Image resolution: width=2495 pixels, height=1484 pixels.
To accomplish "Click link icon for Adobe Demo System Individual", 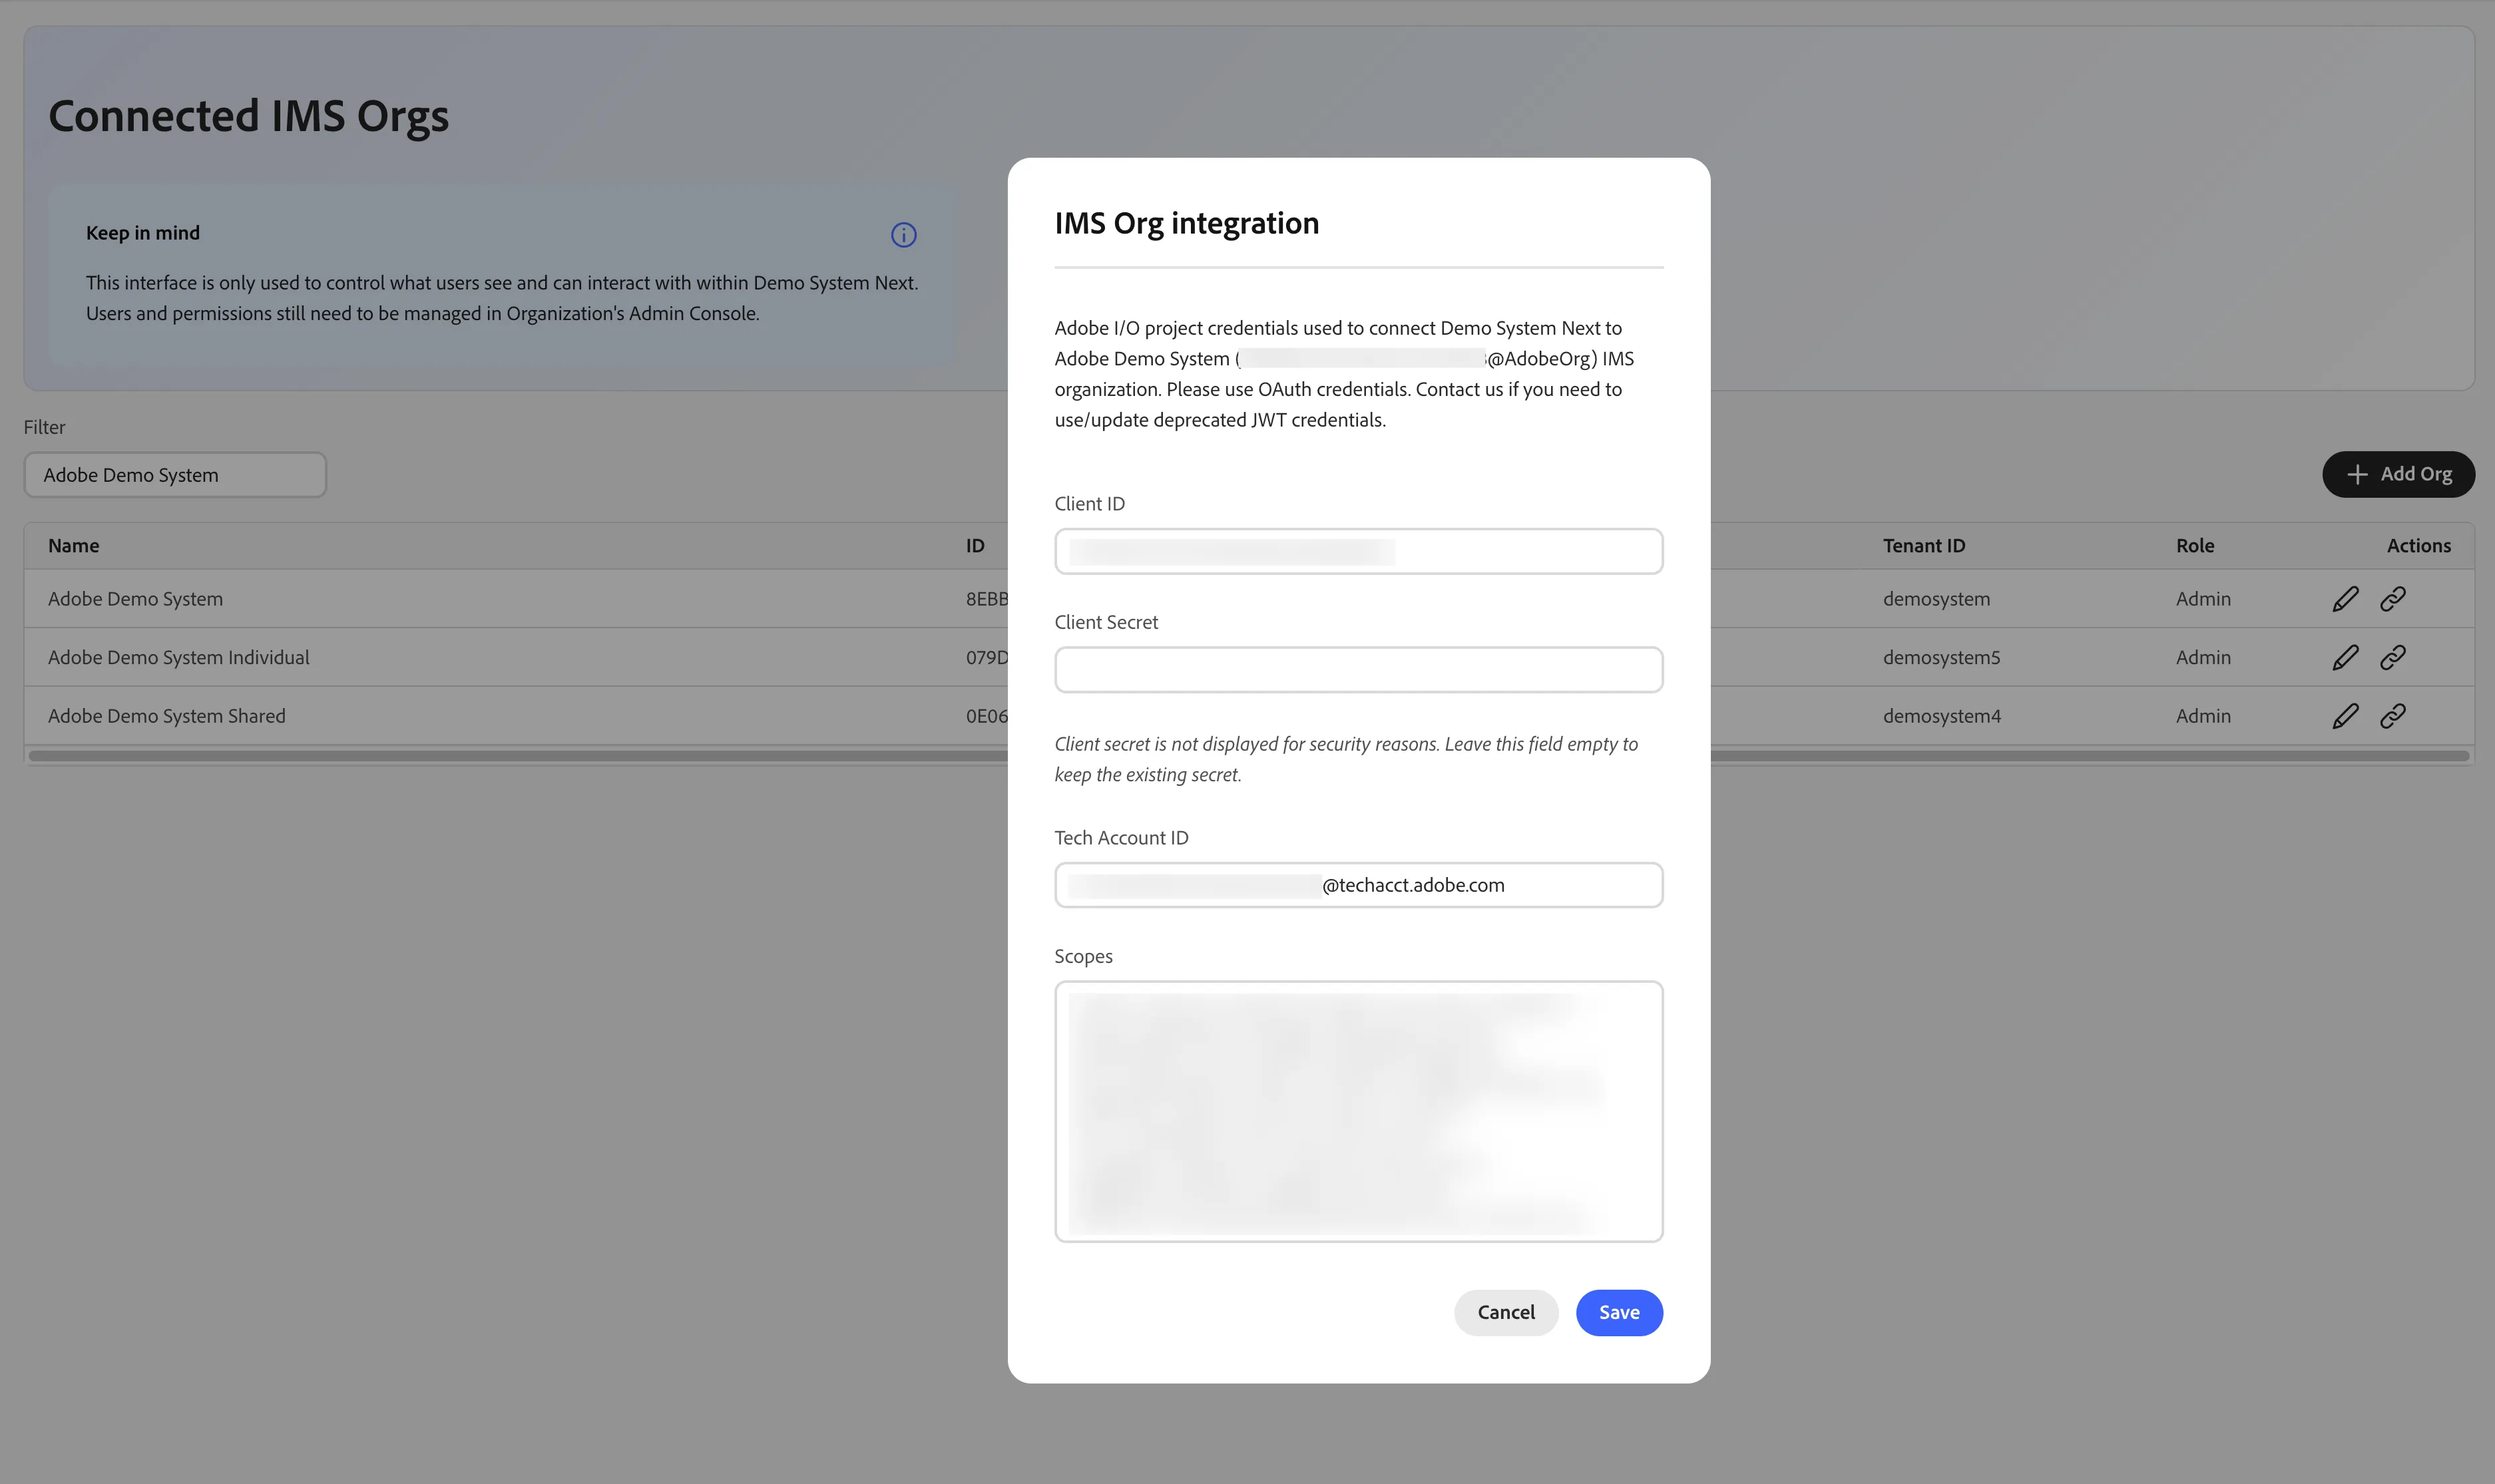I will [x=2393, y=657].
